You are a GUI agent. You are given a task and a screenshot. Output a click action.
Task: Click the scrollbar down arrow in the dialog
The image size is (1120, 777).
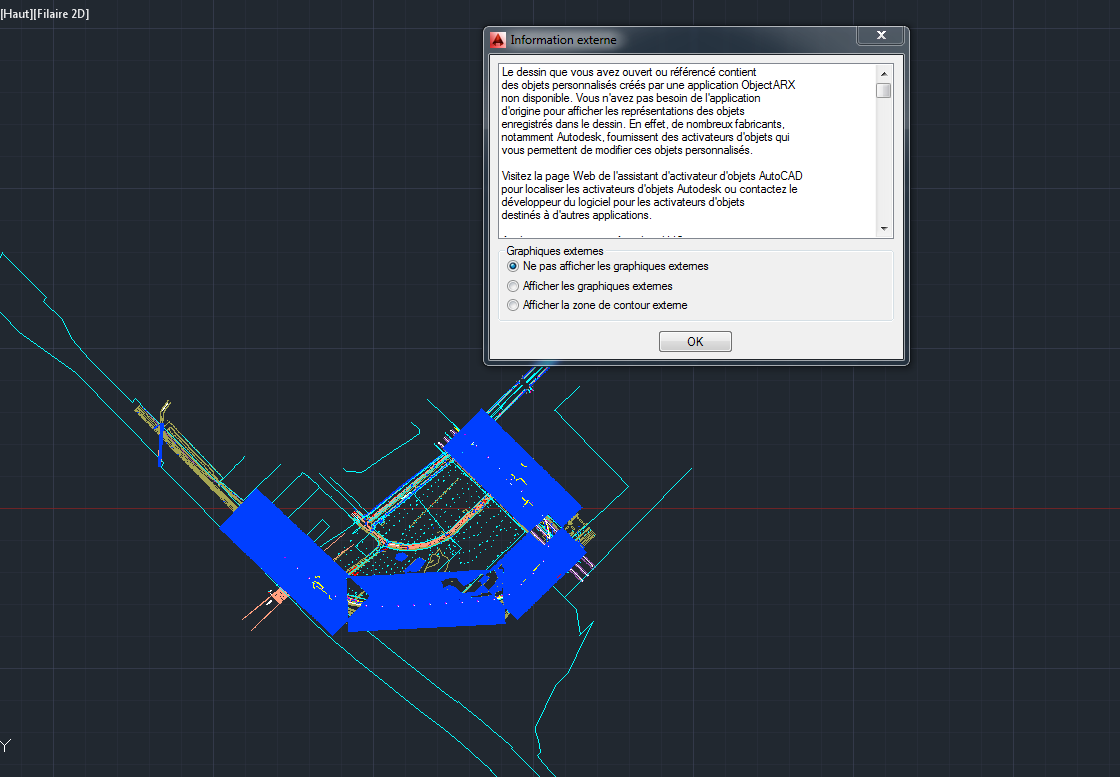(883, 228)
